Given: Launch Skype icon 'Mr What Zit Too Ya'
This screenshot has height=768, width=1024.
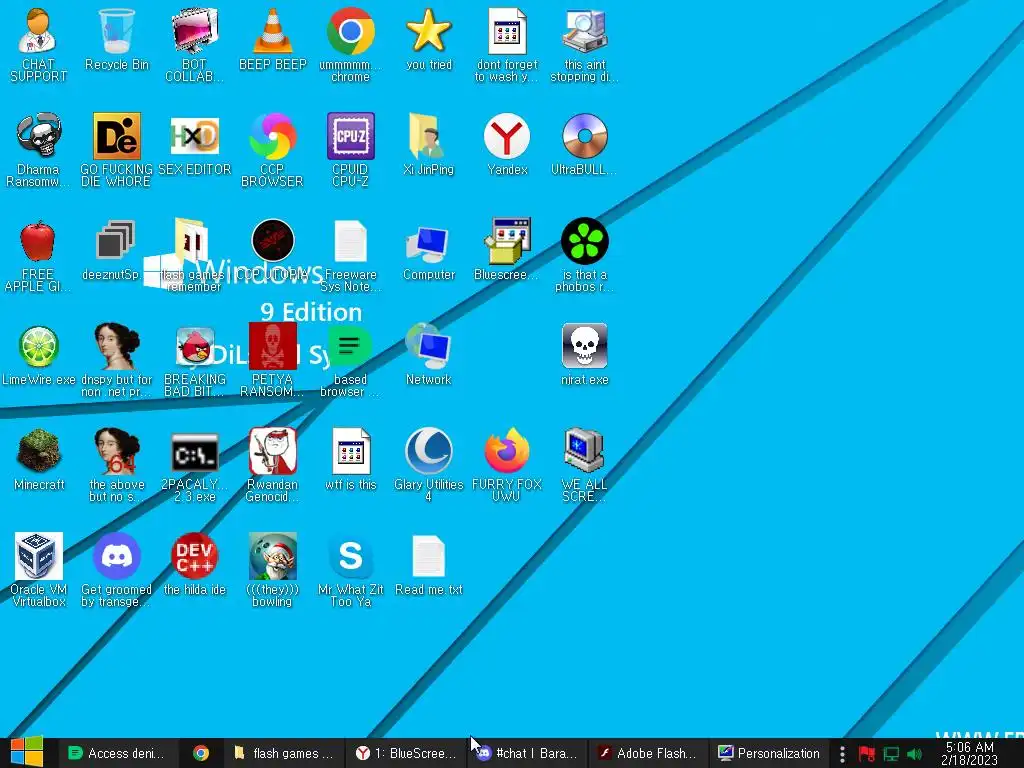Looking at the screenshot, I should click(x=351, y=570).
